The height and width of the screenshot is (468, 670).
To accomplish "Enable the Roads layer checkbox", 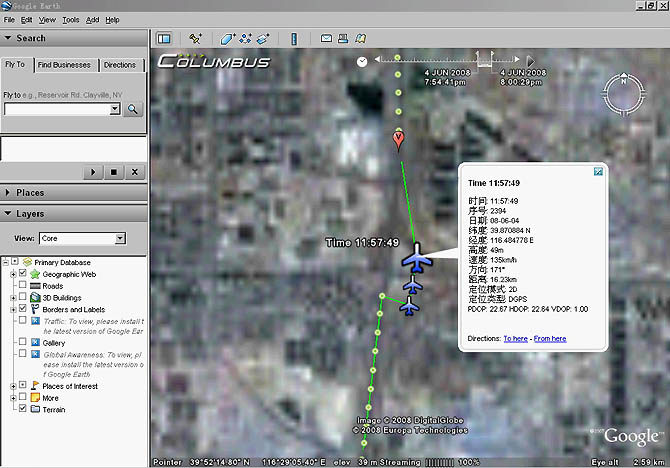I will tap(23, 285).
